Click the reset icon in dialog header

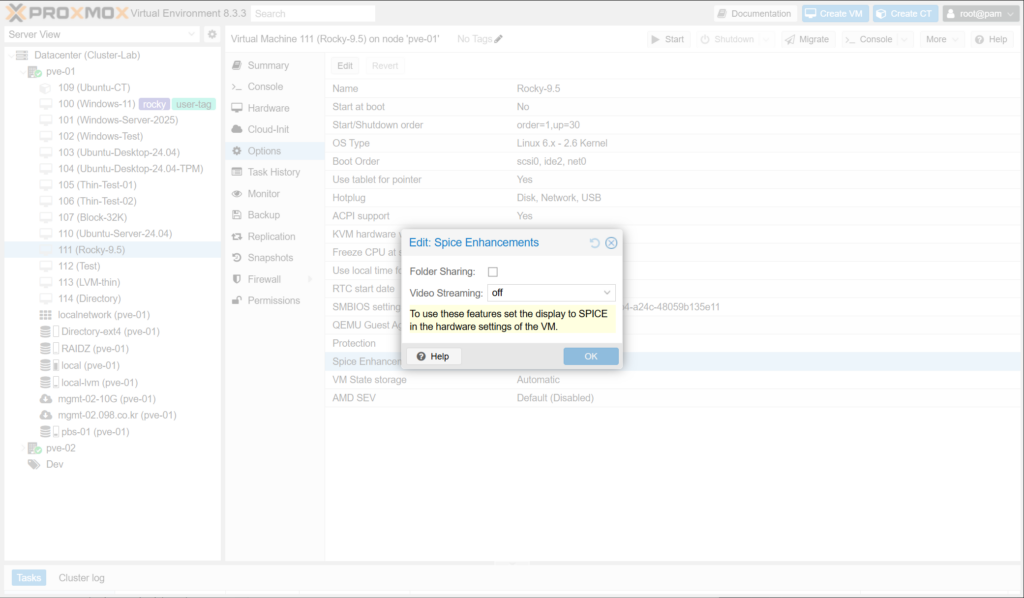[595, 243]
